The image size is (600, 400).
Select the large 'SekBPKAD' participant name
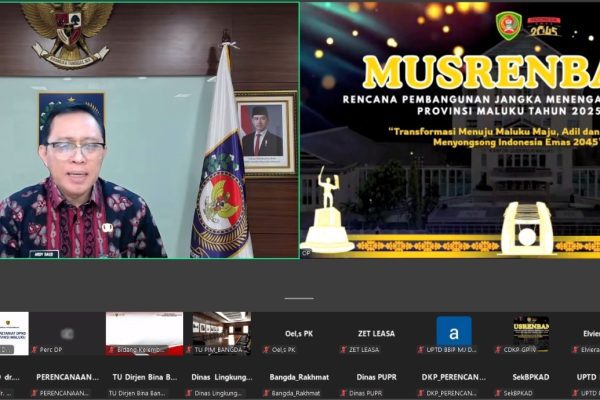pos(531,377)
